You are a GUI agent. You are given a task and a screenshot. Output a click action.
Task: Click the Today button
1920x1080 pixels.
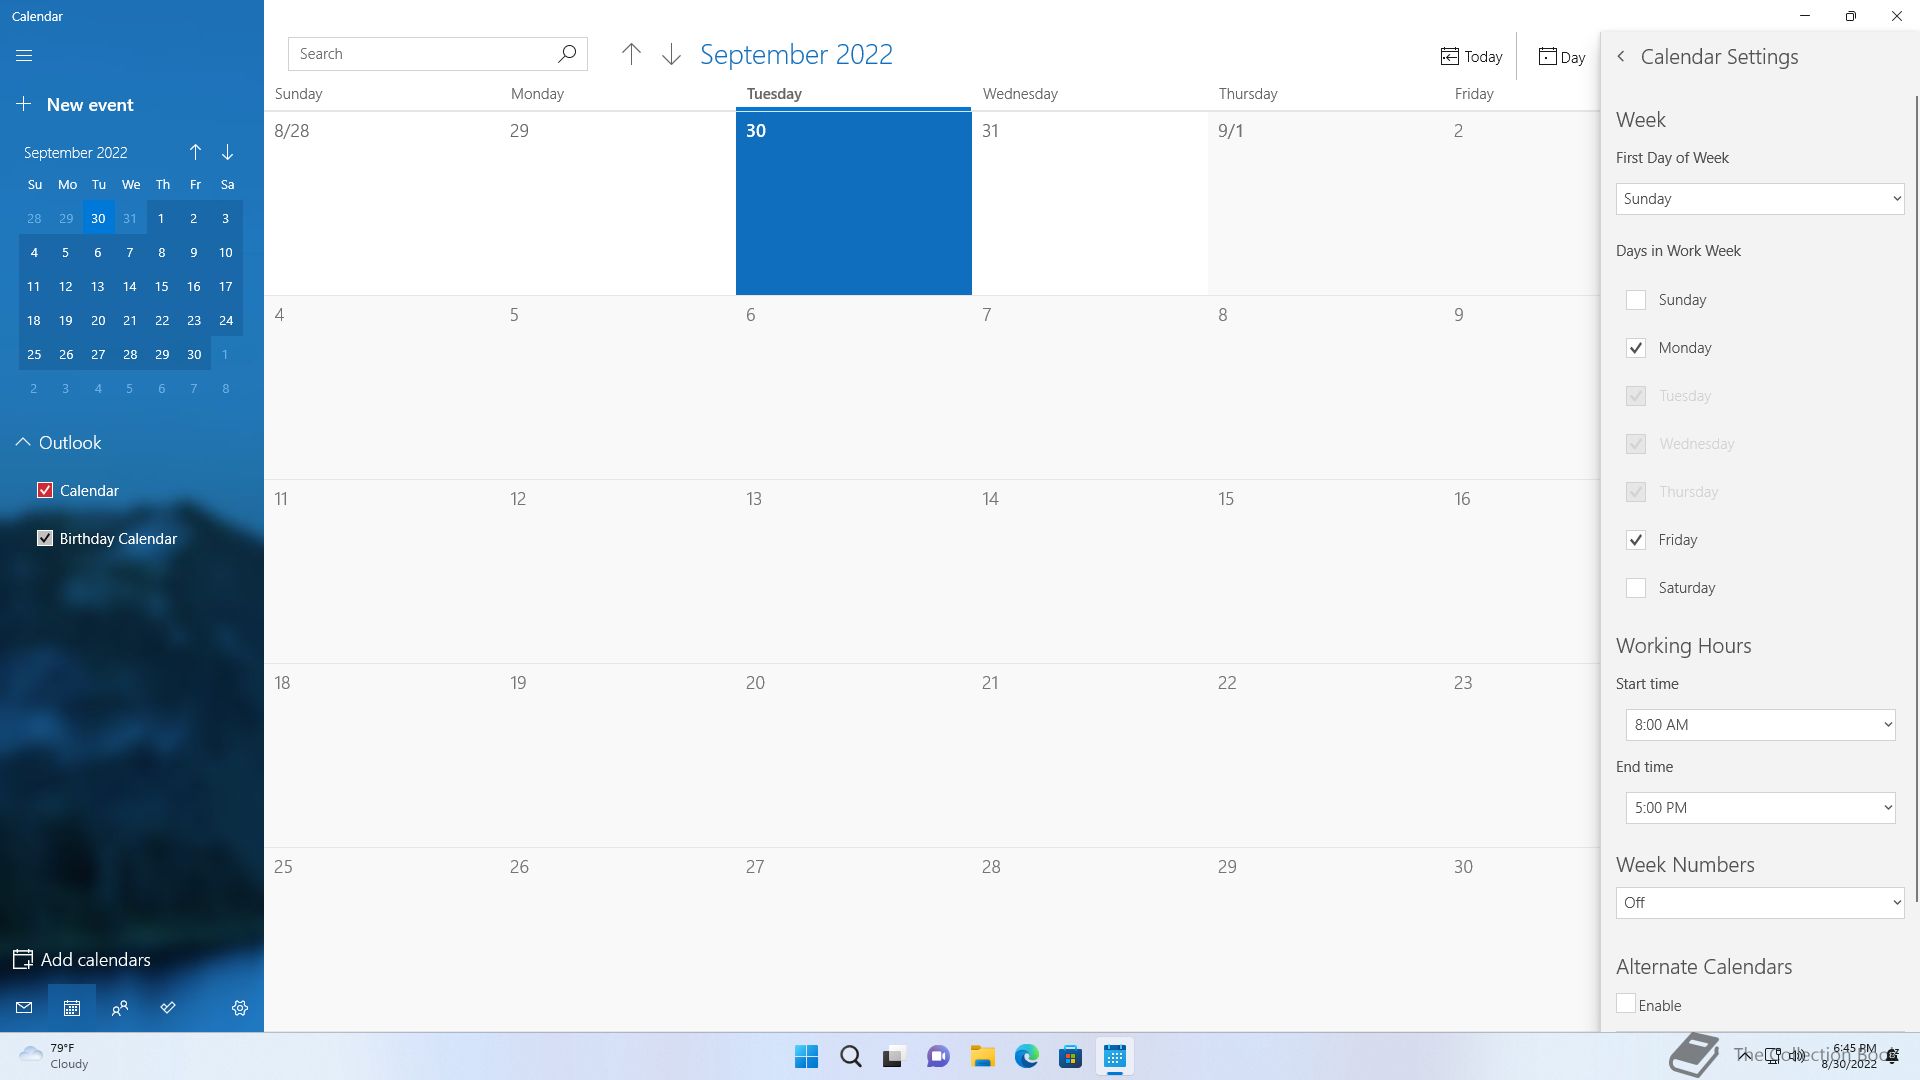pos(1471,57)
